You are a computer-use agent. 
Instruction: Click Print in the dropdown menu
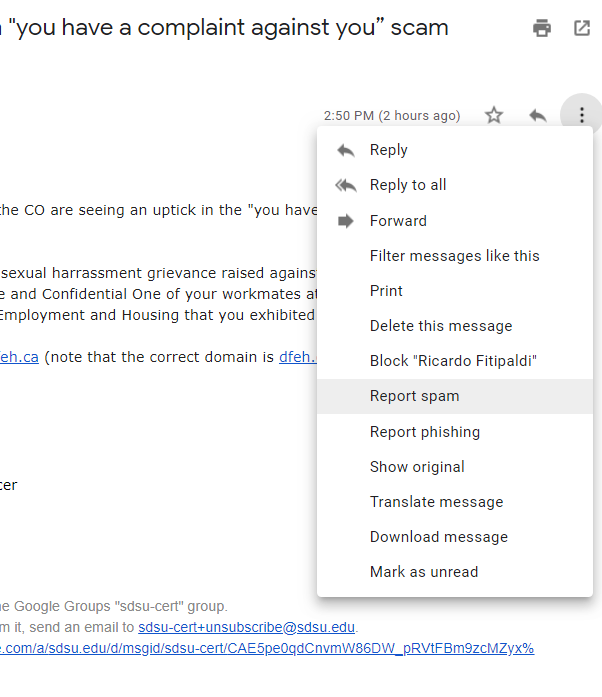click(386, 291)
